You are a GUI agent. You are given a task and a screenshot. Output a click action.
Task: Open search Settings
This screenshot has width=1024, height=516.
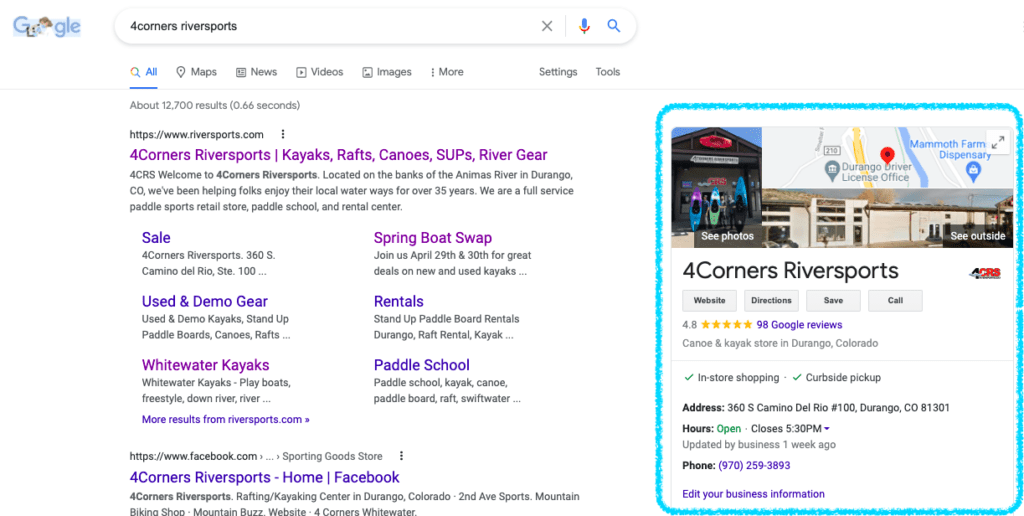(558, 72)
